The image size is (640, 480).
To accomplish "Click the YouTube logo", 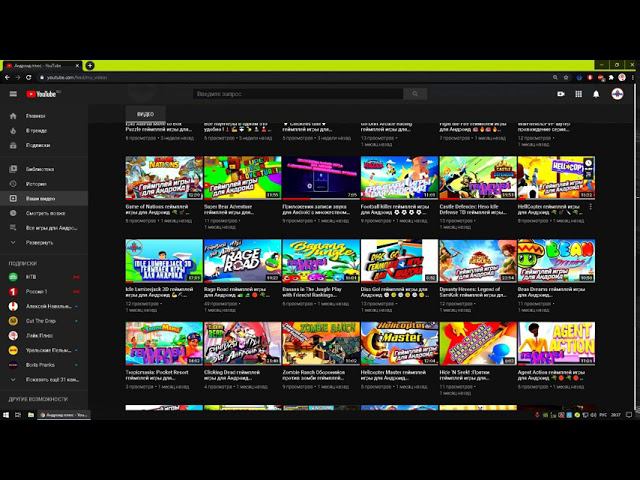I will [x=42, y=94].
